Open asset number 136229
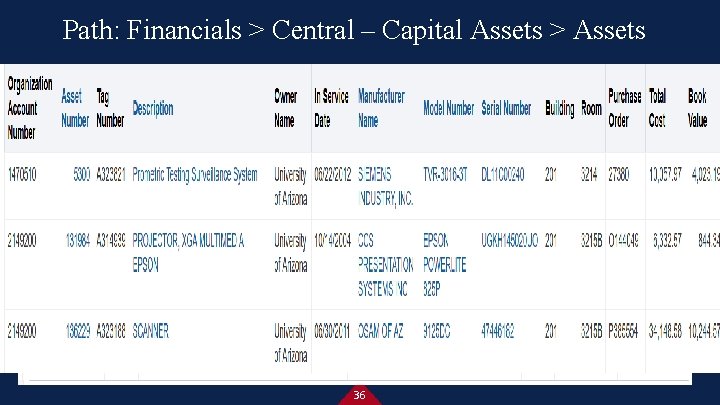The image size is (720, 405). pyautogui.click(x=78, y=331)
